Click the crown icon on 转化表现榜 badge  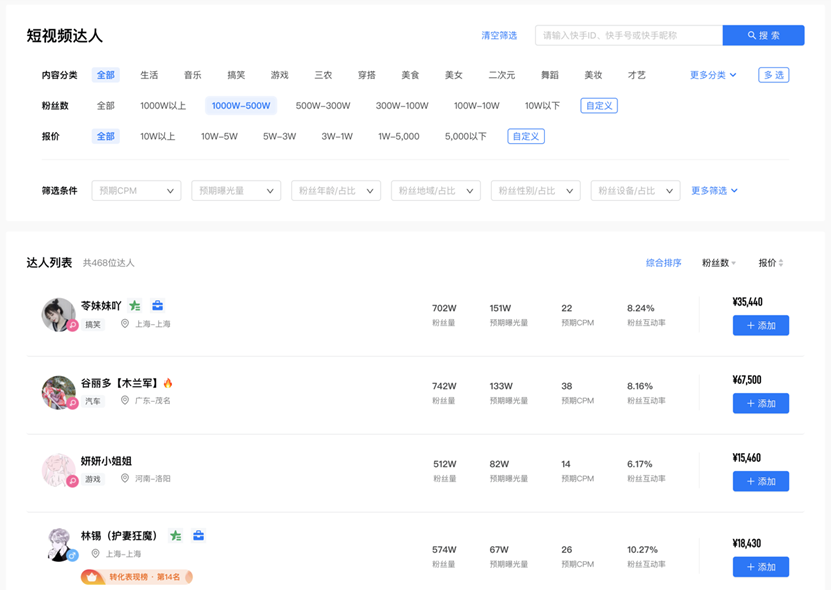tap(93, 577)
